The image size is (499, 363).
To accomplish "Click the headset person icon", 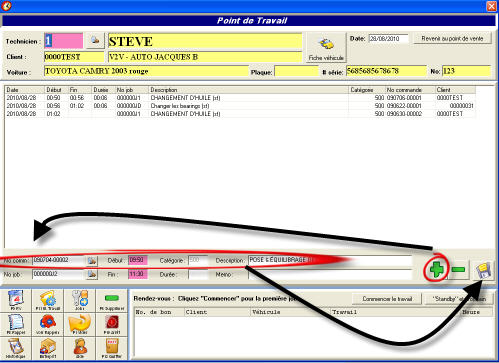I will [80, 348].
